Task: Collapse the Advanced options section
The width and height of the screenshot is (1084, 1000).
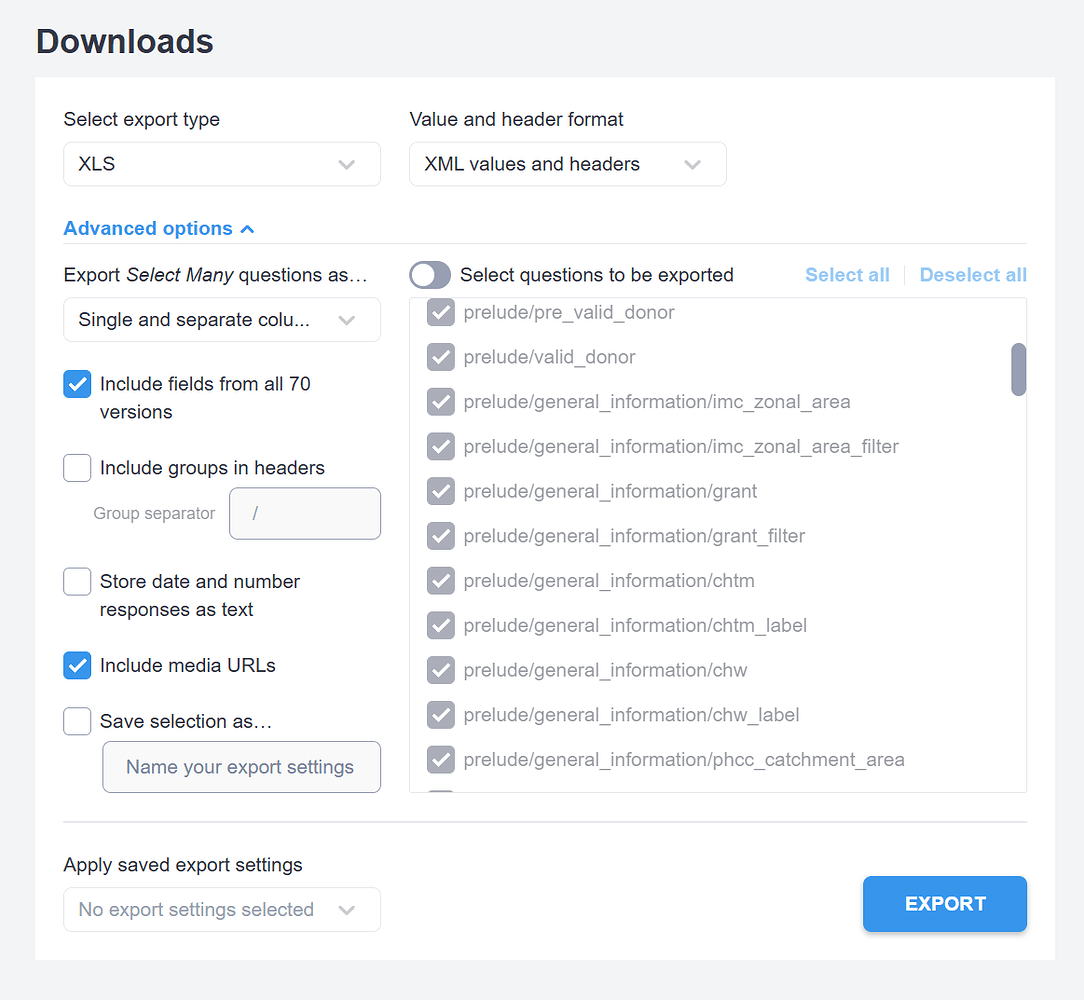Action: pos(158,228)
